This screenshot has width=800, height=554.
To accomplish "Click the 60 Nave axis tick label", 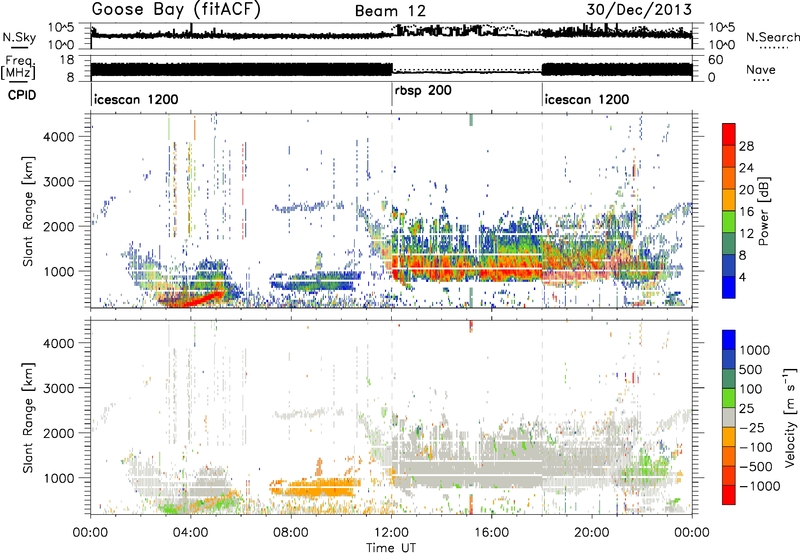I will [x=715, y=60].
